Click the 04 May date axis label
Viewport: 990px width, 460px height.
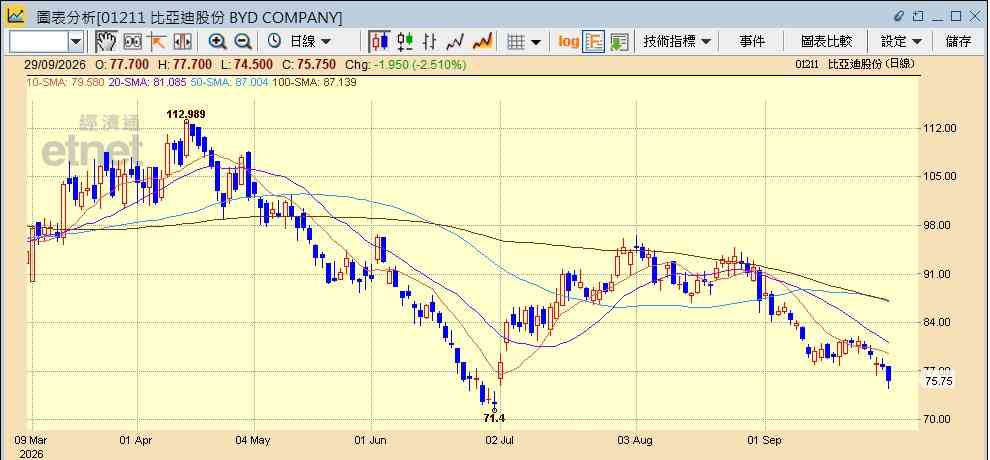[253, 440]
